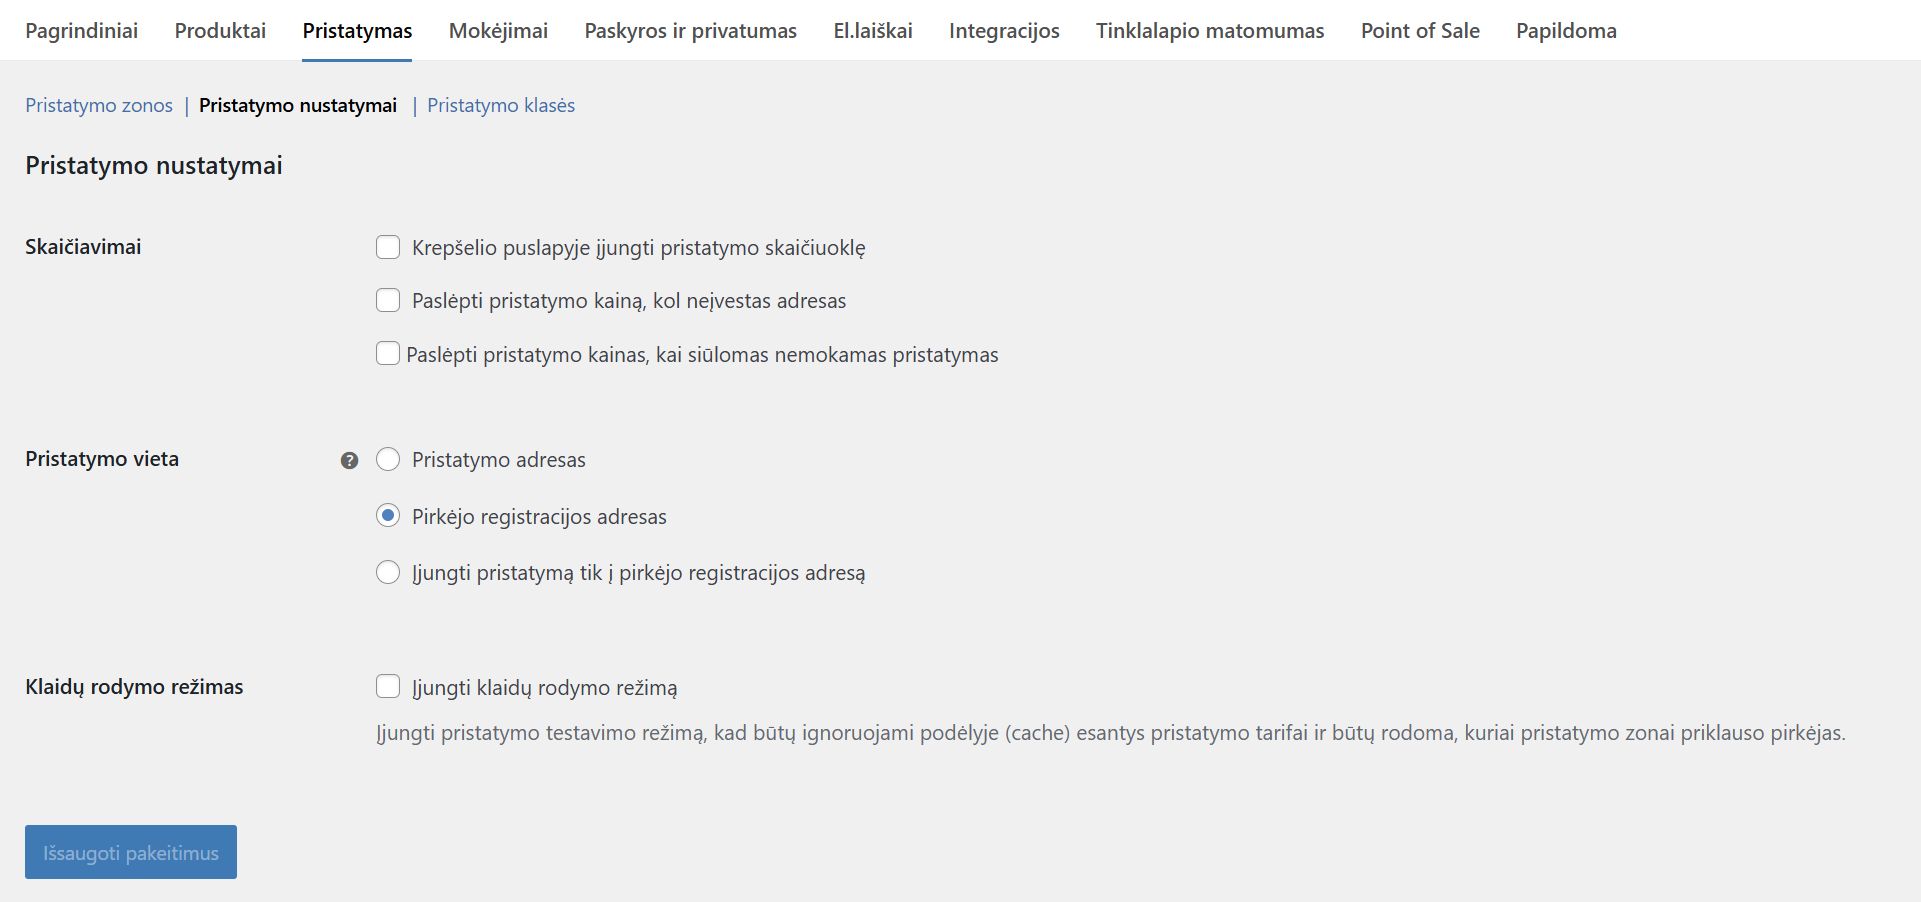Check Paslėpti pristatymo kainą, kol neįvestas adresas
The width and height of the screenshot is (1921, 902).
click(x=388, y=300)
